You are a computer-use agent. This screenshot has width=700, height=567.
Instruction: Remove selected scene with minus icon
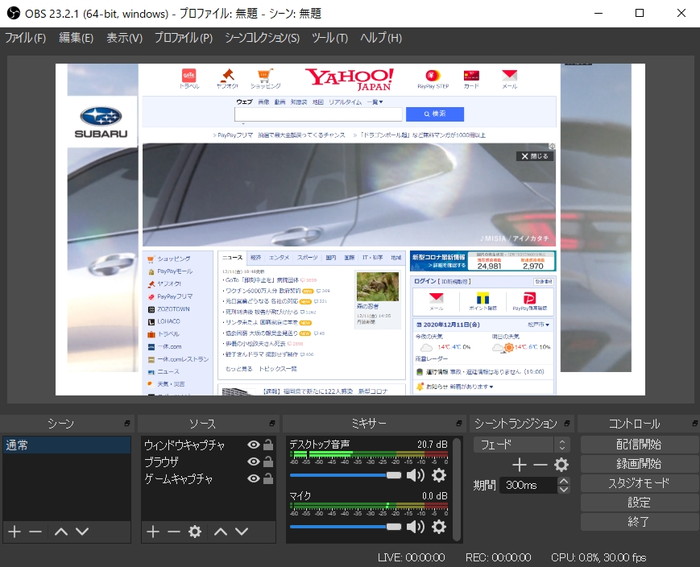coord(35,531)
